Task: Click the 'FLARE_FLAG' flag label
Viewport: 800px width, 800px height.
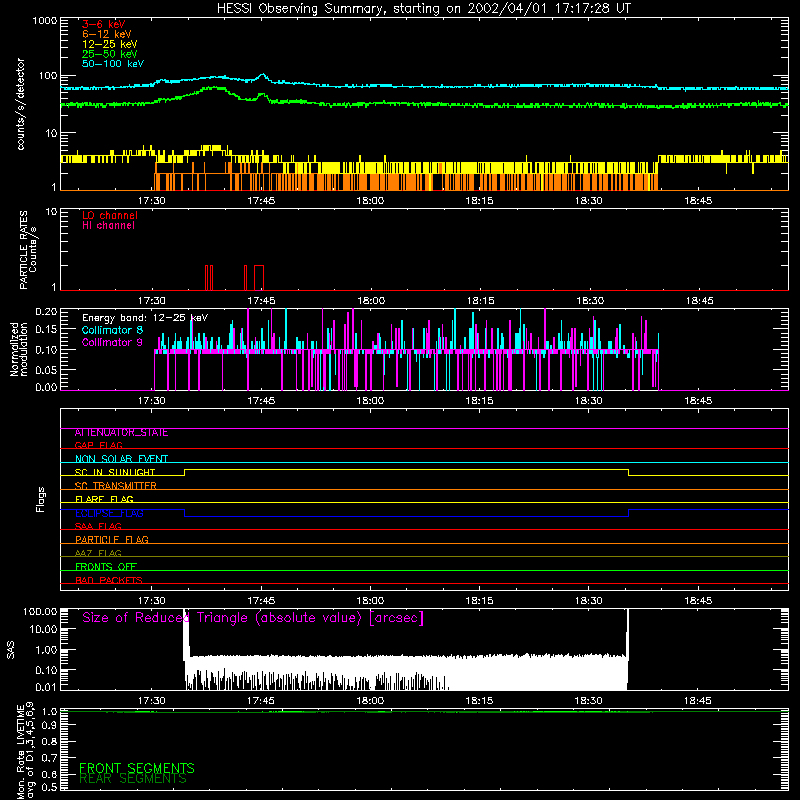Action: coord(104,499)
